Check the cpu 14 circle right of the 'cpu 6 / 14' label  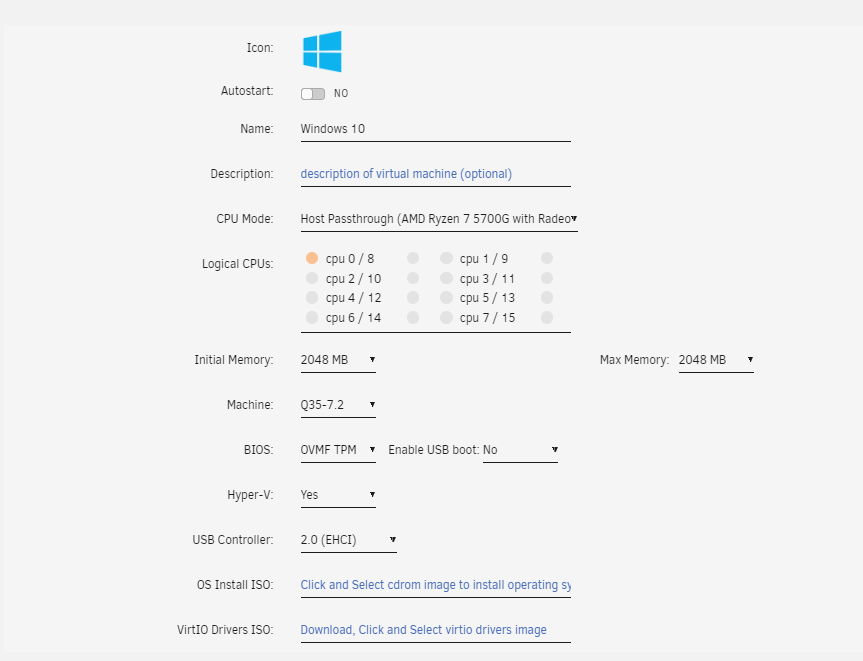pyautogui.click(x=413, y=318)
